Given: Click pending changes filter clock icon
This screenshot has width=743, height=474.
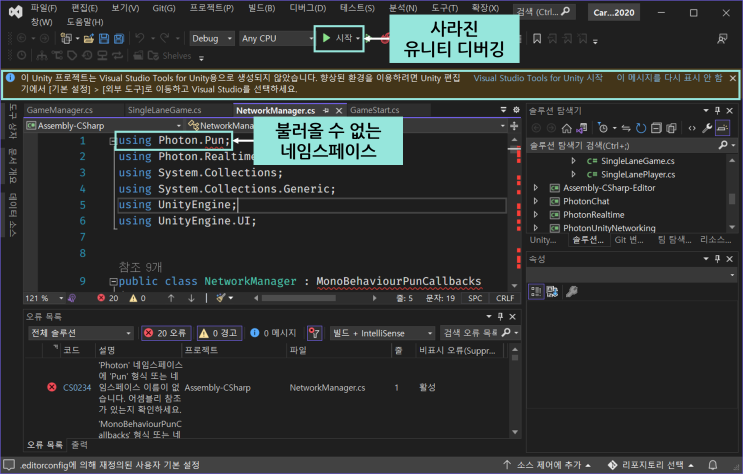Looking at the screenshot, I should pos(603,128).
